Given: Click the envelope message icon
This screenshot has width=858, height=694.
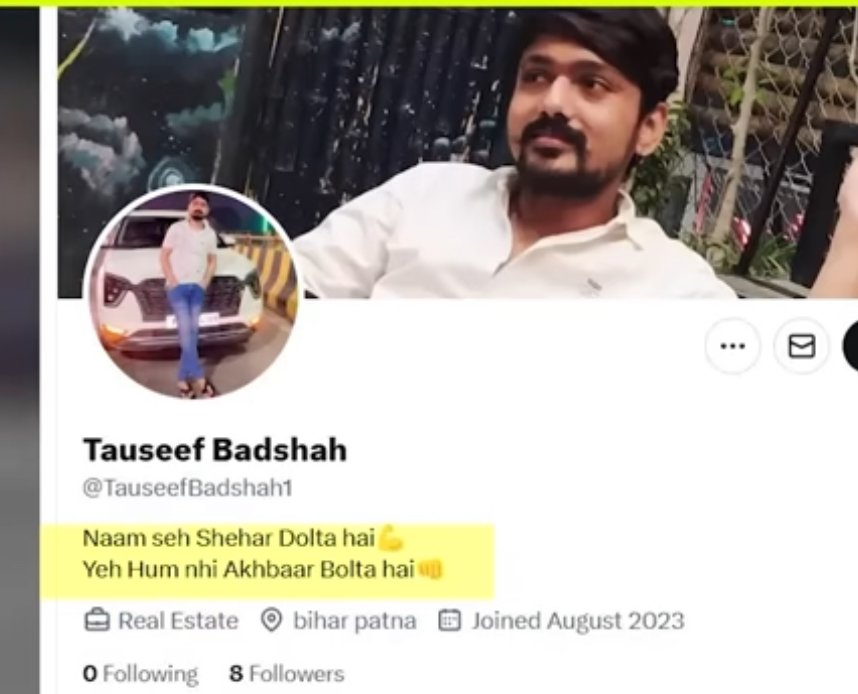Looking at the screenshot, I should [x=802, y=346].
